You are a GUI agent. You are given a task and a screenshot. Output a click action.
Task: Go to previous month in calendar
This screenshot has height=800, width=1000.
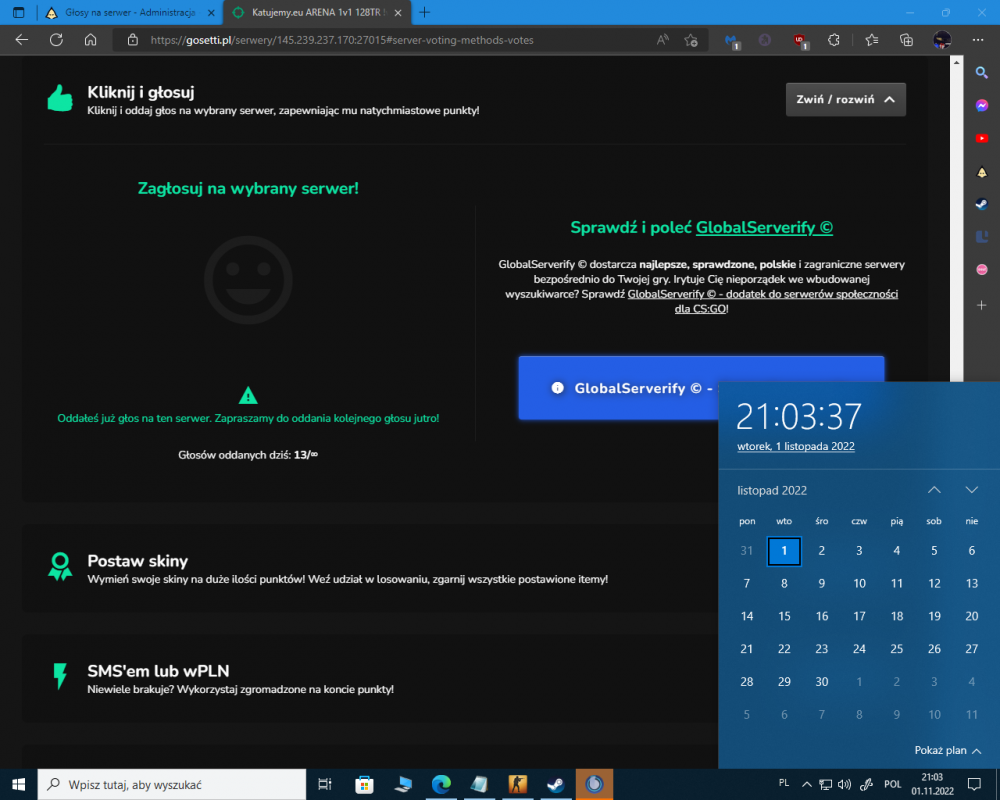click(x=934, y=490)
